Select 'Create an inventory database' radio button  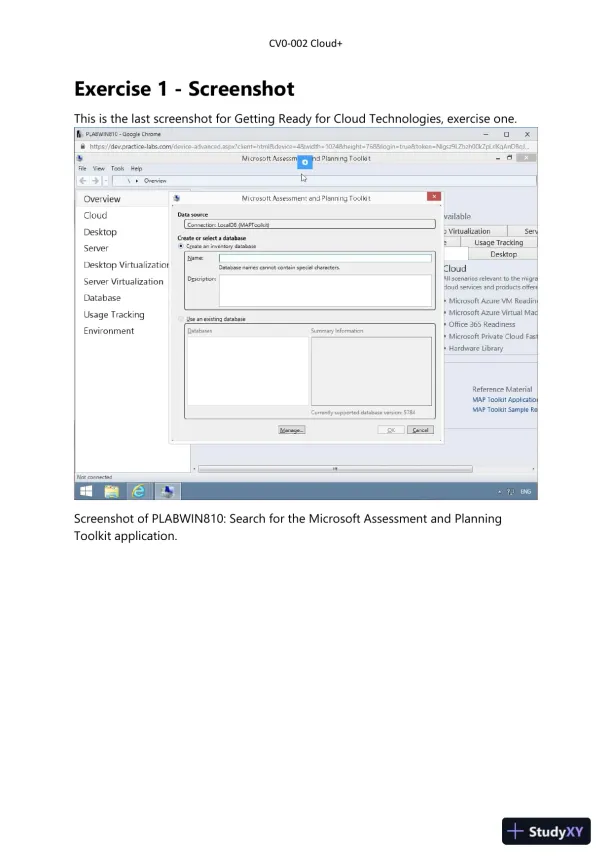pyautogui.click(x=181, y=245)
